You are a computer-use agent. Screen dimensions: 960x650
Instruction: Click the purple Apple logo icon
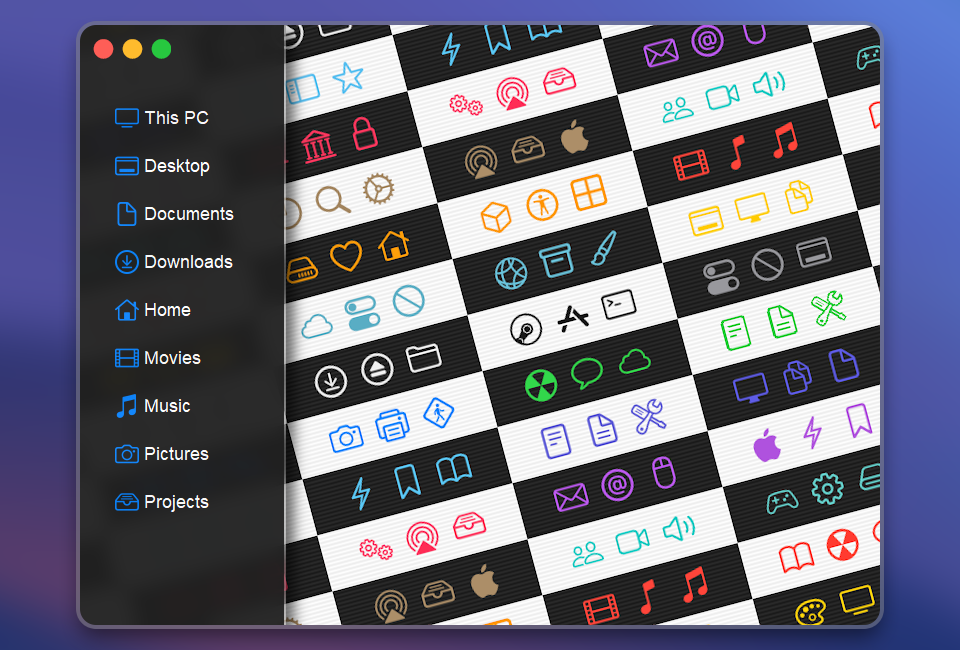coord(767,444)
